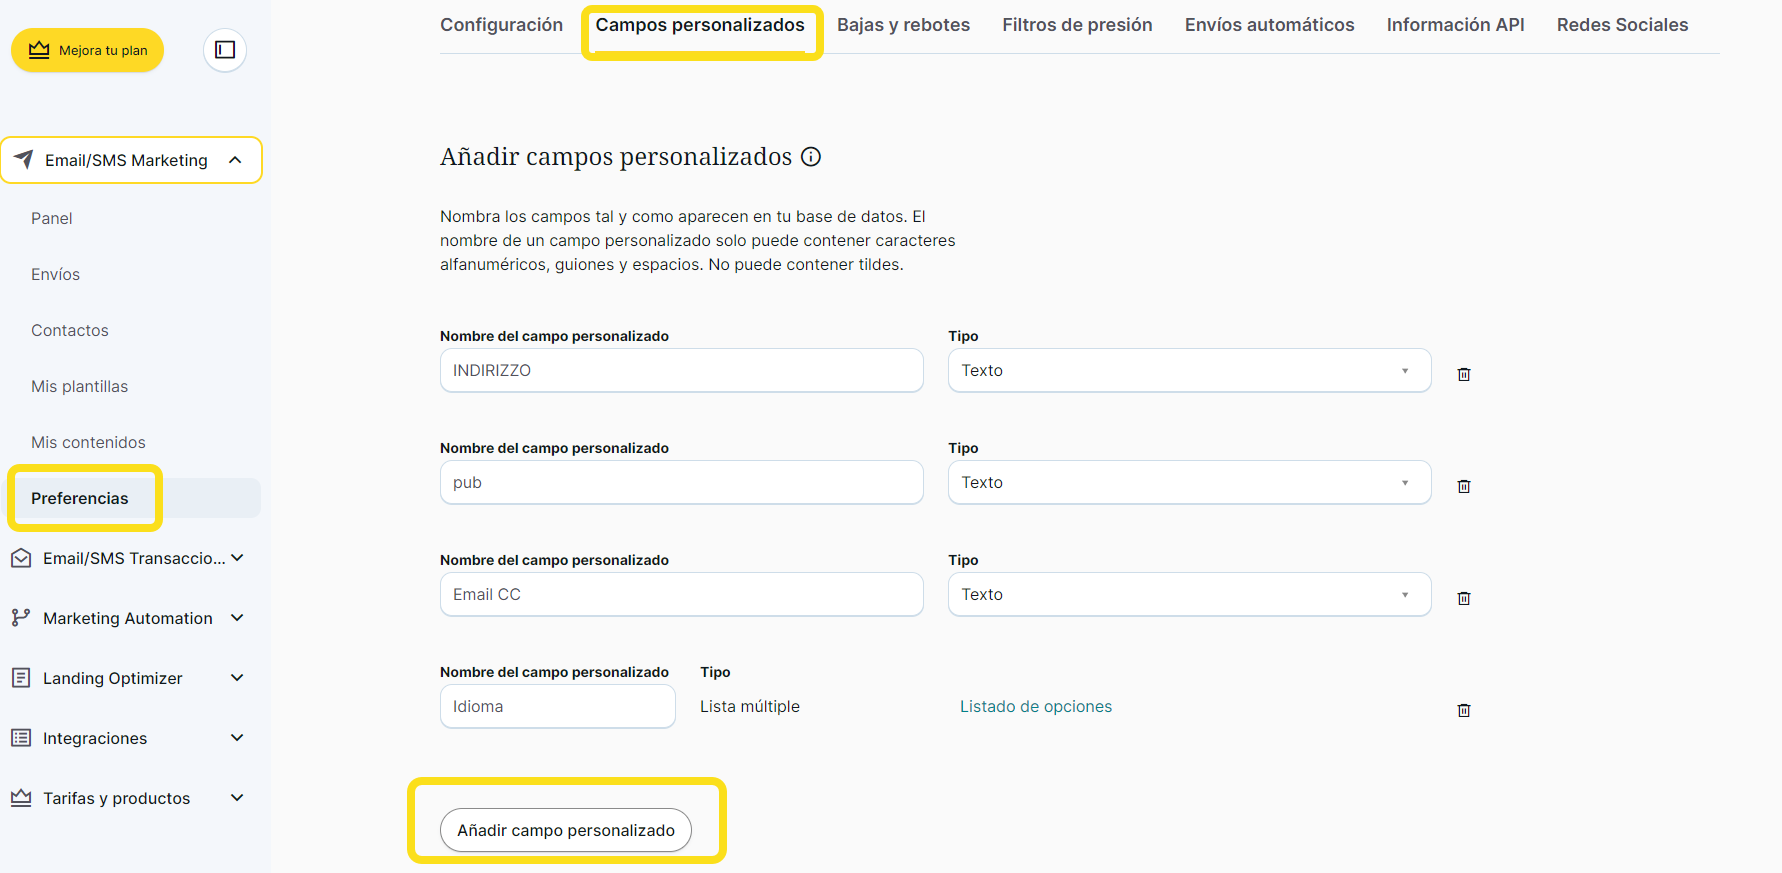Delete the INDIRIZZO custom field

[1463, 374]
